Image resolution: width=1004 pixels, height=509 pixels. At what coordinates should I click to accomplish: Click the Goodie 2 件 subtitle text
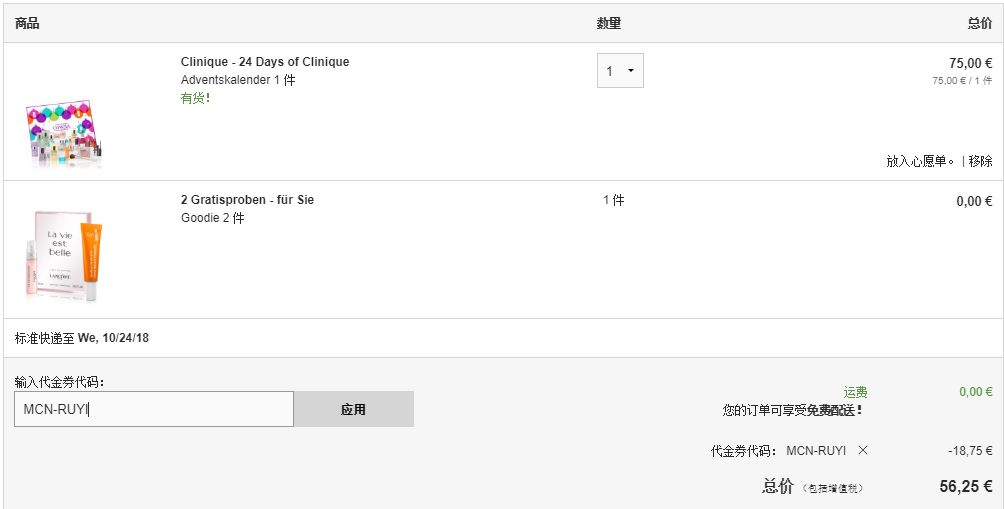pos(213,218)
